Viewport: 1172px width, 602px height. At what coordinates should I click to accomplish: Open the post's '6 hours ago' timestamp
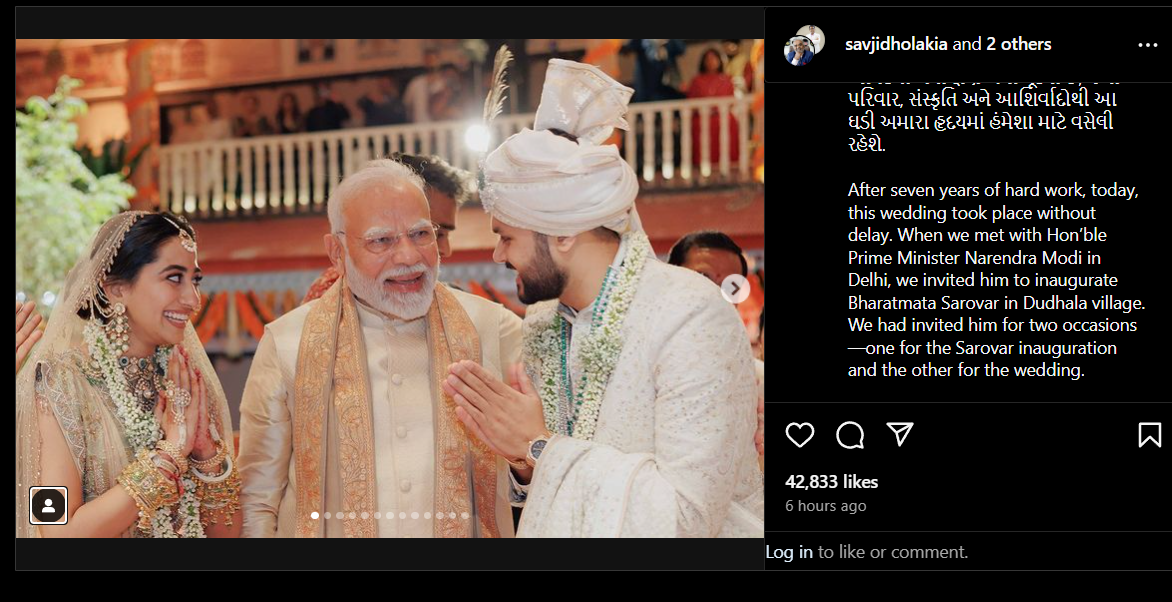click(825, 506)
